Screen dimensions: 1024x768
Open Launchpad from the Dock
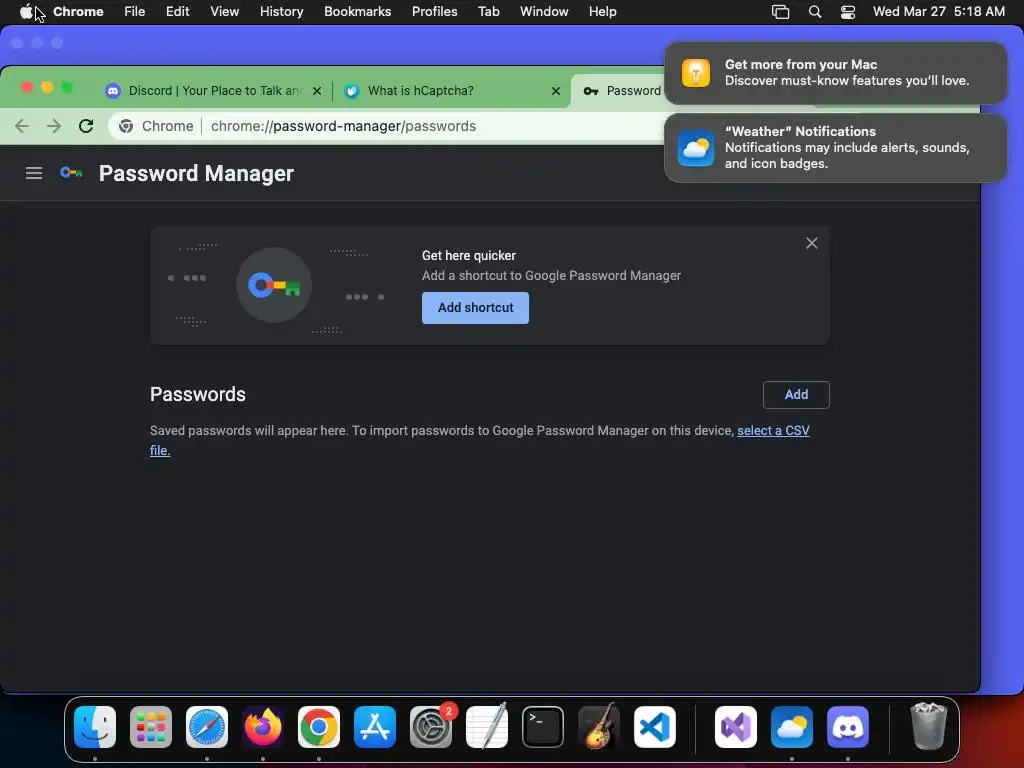151,727
